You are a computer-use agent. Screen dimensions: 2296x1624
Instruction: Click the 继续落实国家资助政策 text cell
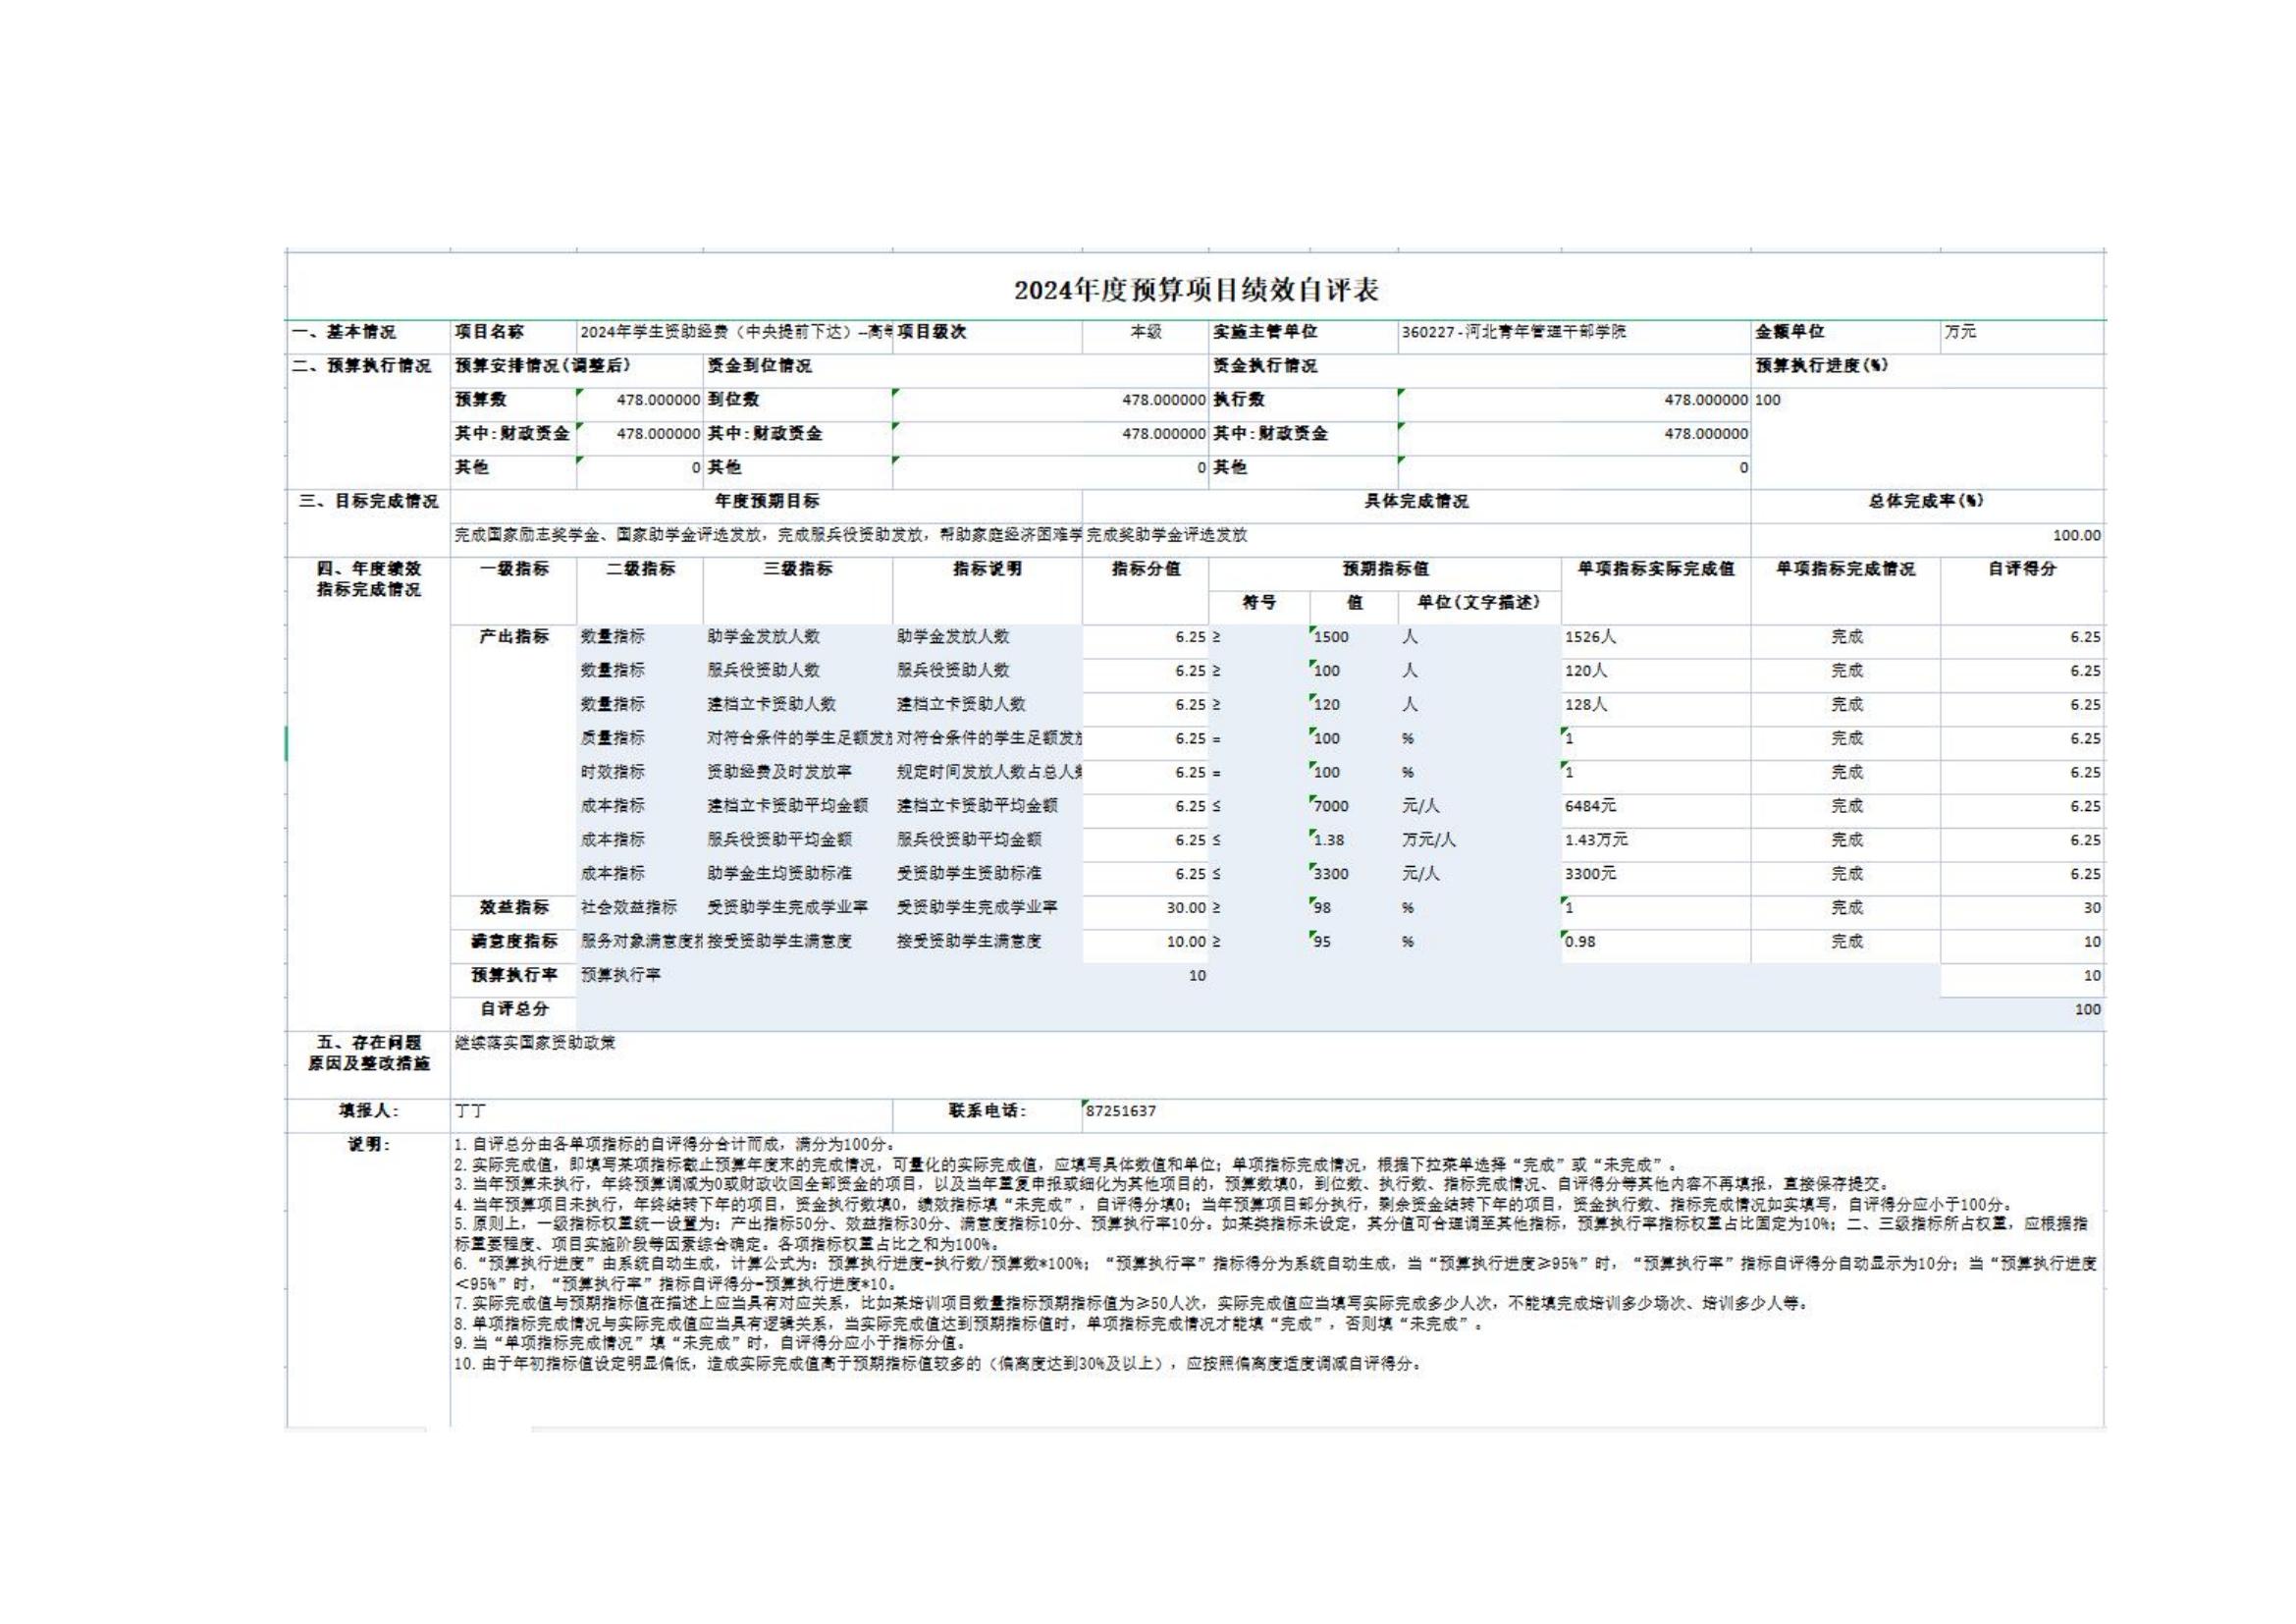[535, 1044]
